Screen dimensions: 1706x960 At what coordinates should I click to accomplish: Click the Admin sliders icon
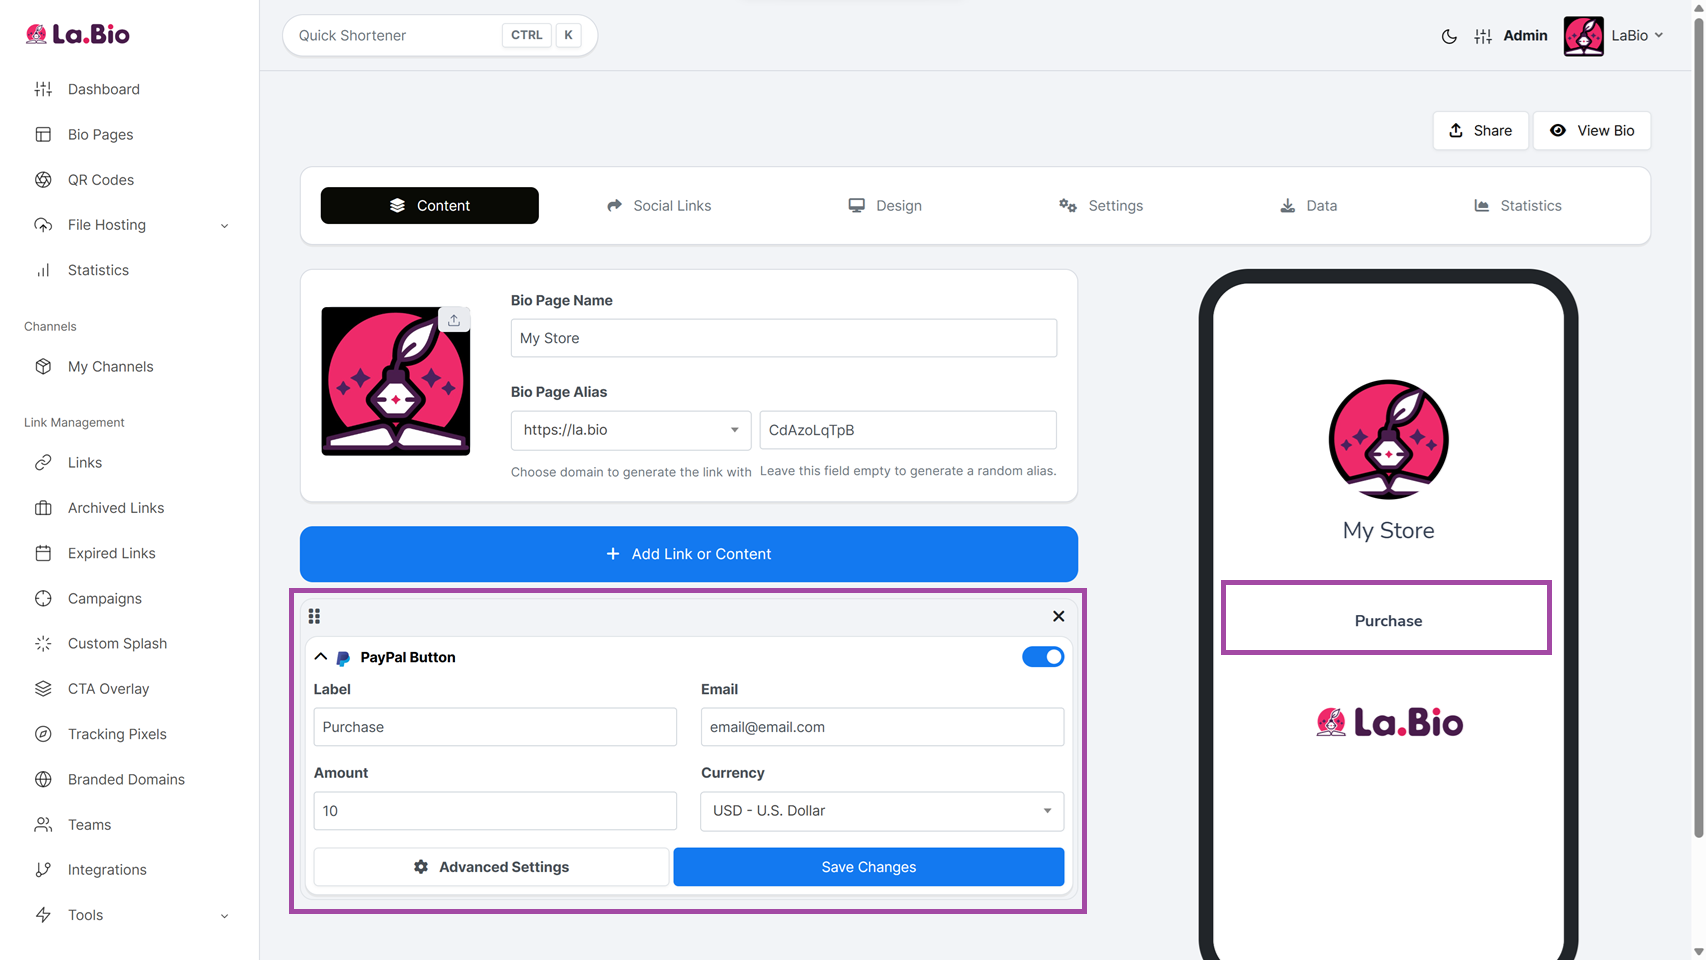(x=1483, y=36)
